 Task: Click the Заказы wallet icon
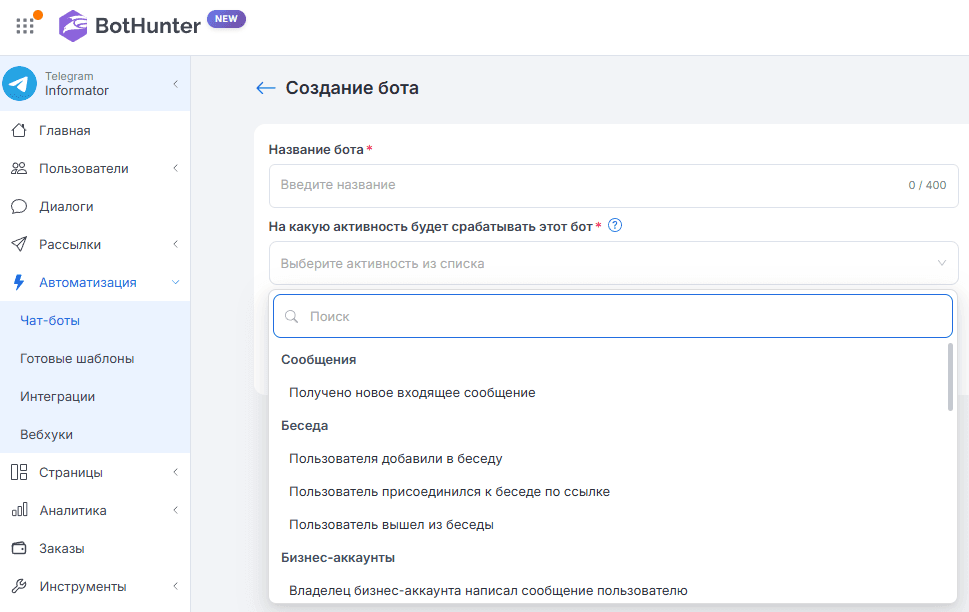[19, 548]
